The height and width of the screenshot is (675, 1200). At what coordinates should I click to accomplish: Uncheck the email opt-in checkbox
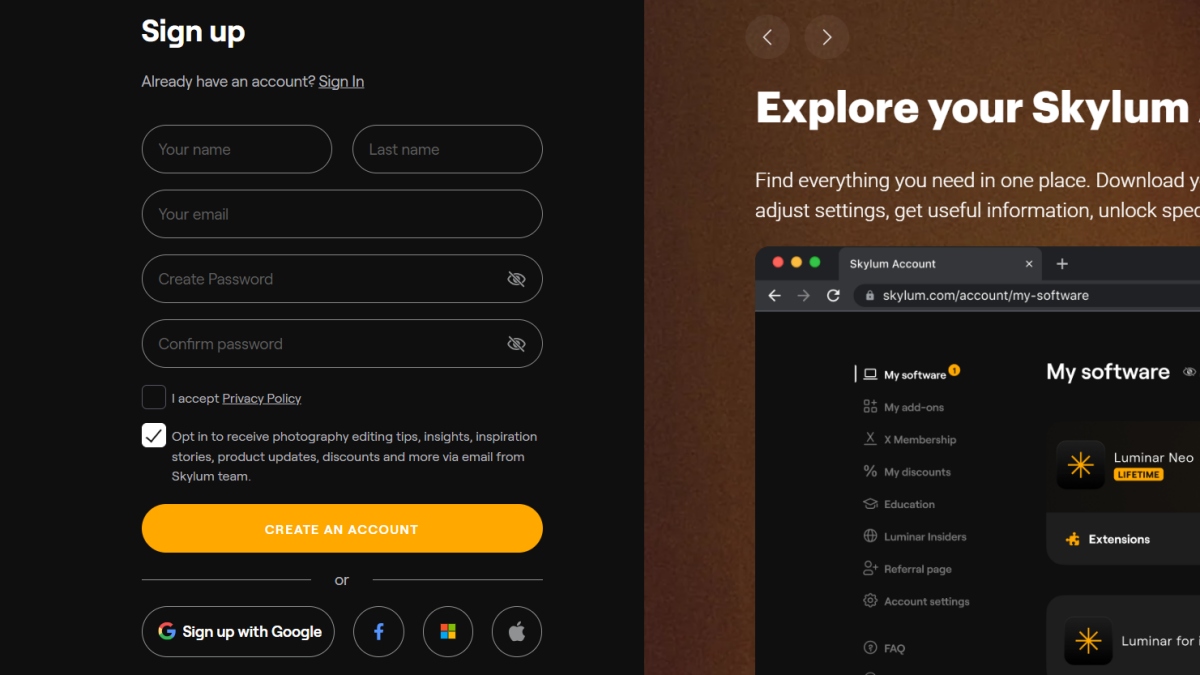pyautogui.click(x=154, y=435)
